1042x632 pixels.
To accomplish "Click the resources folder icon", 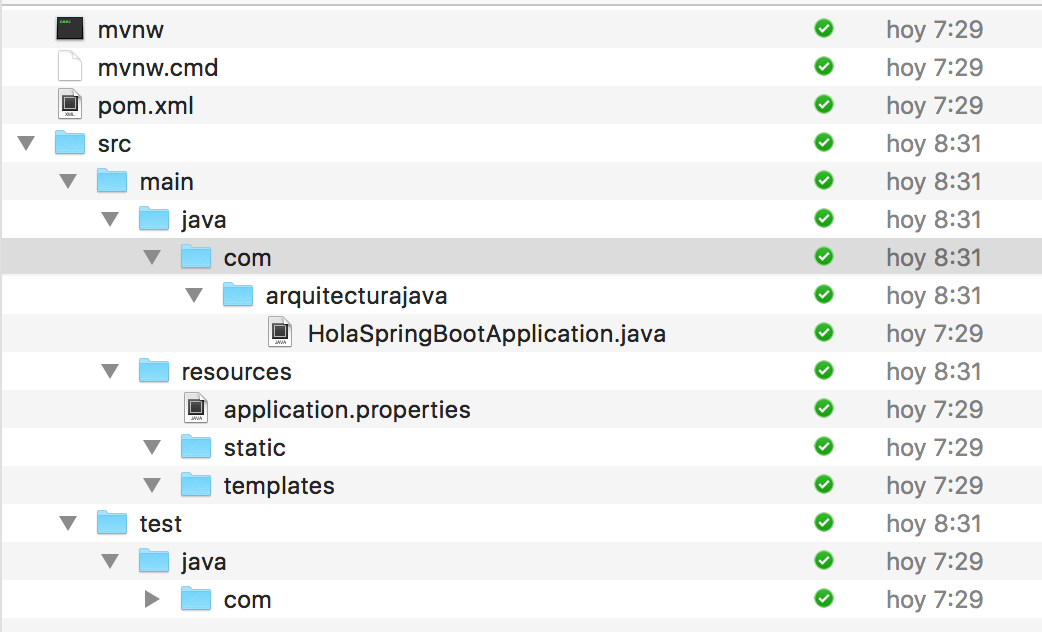I will [x=154, y=371].
